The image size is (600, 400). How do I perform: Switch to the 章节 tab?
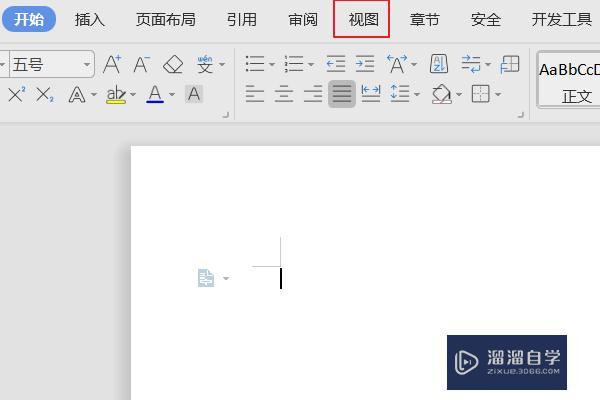[x=424, y=20]
